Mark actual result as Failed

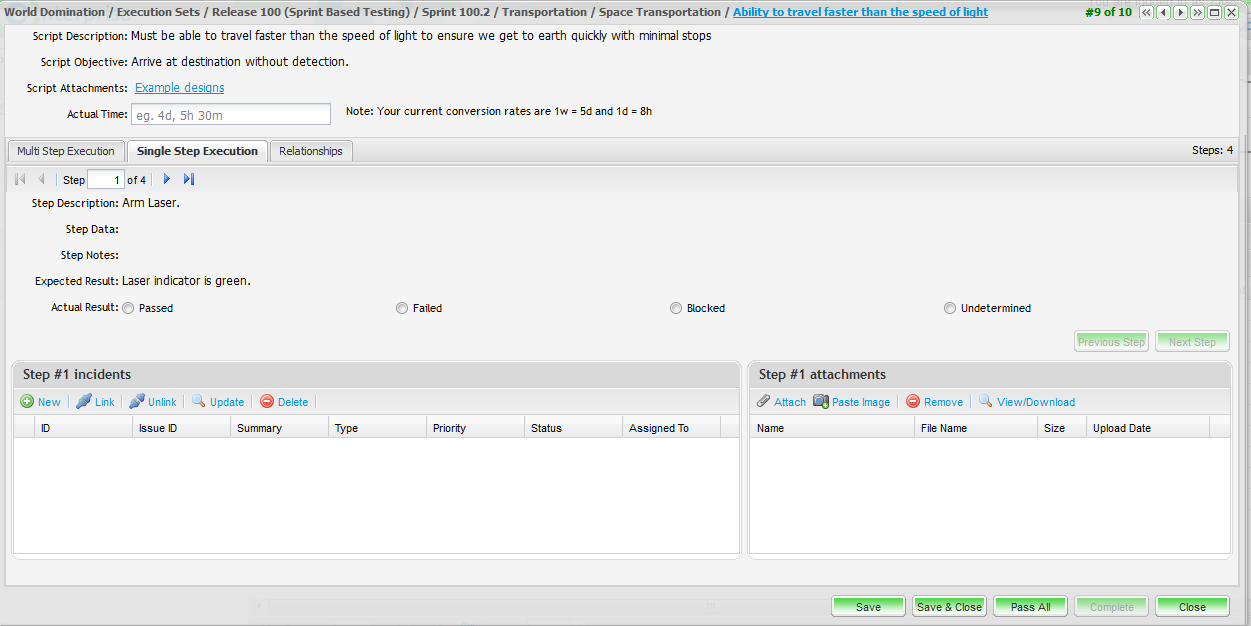click(402, 309)
